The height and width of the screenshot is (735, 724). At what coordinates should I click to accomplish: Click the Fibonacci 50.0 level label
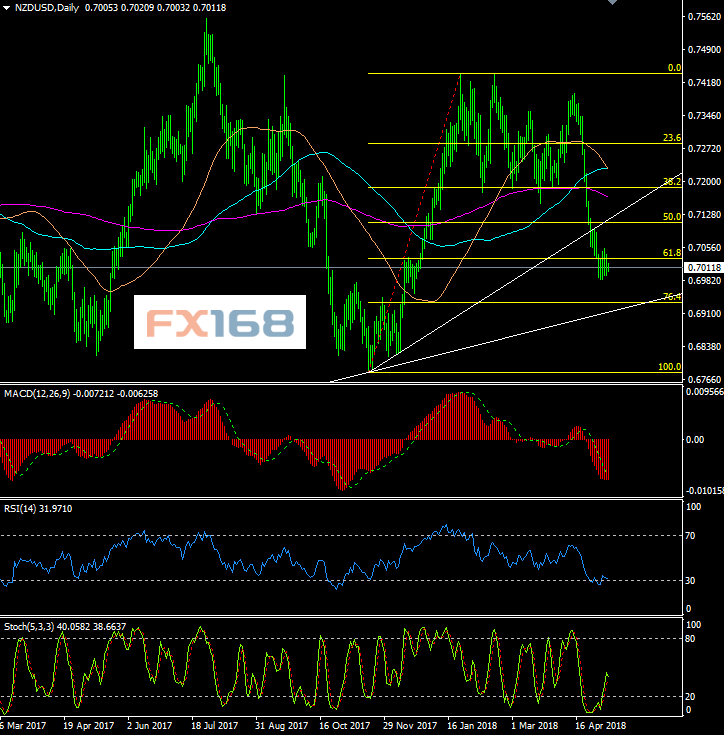(672, 217)
